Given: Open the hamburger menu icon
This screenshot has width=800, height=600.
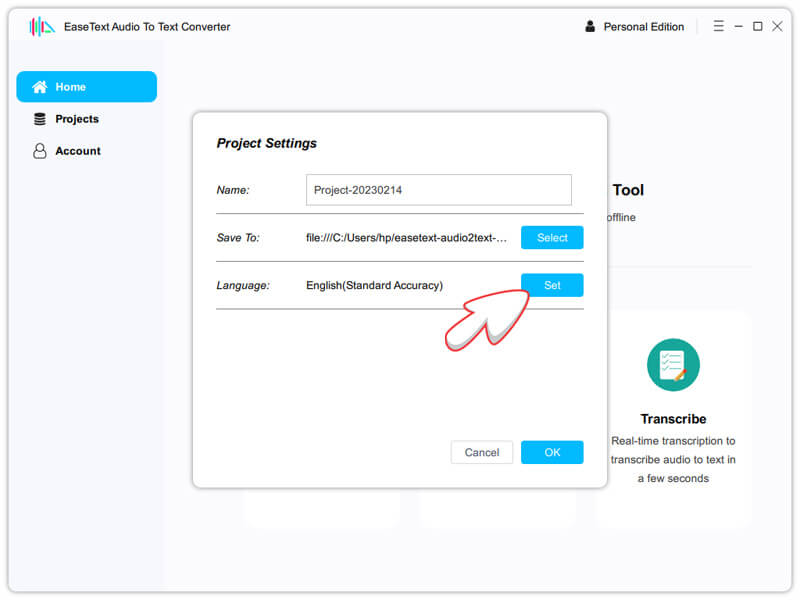Looking at the screenshot, I should (x=718, y=26).
